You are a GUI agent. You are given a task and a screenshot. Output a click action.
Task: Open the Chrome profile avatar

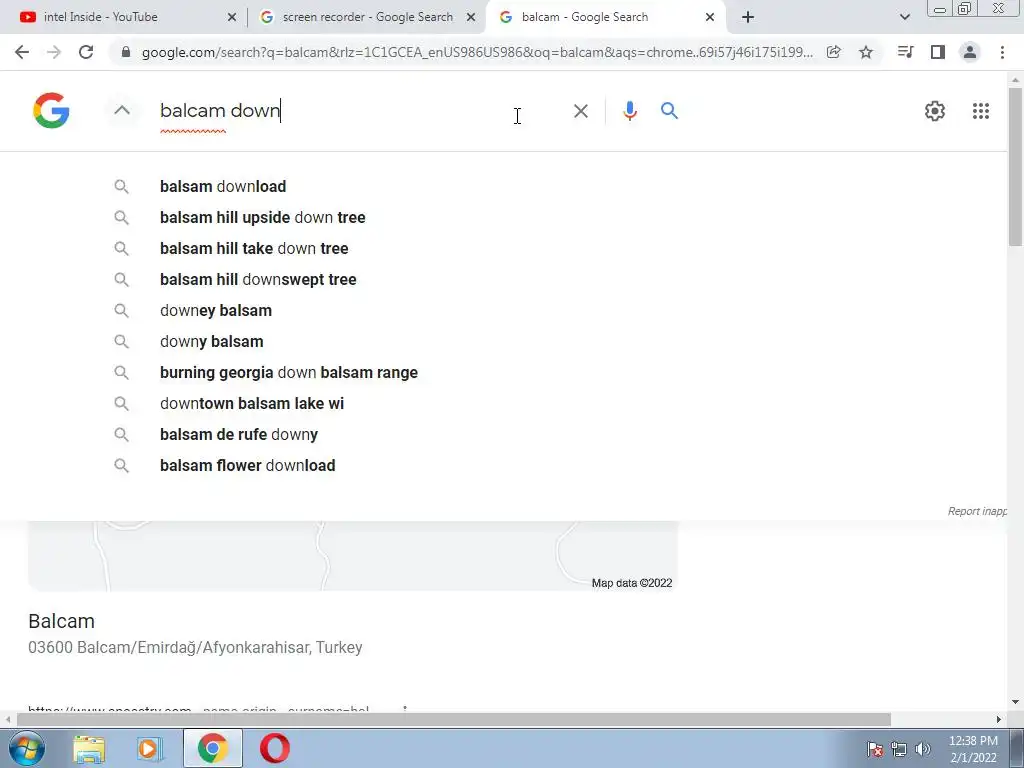coord(970,52)
